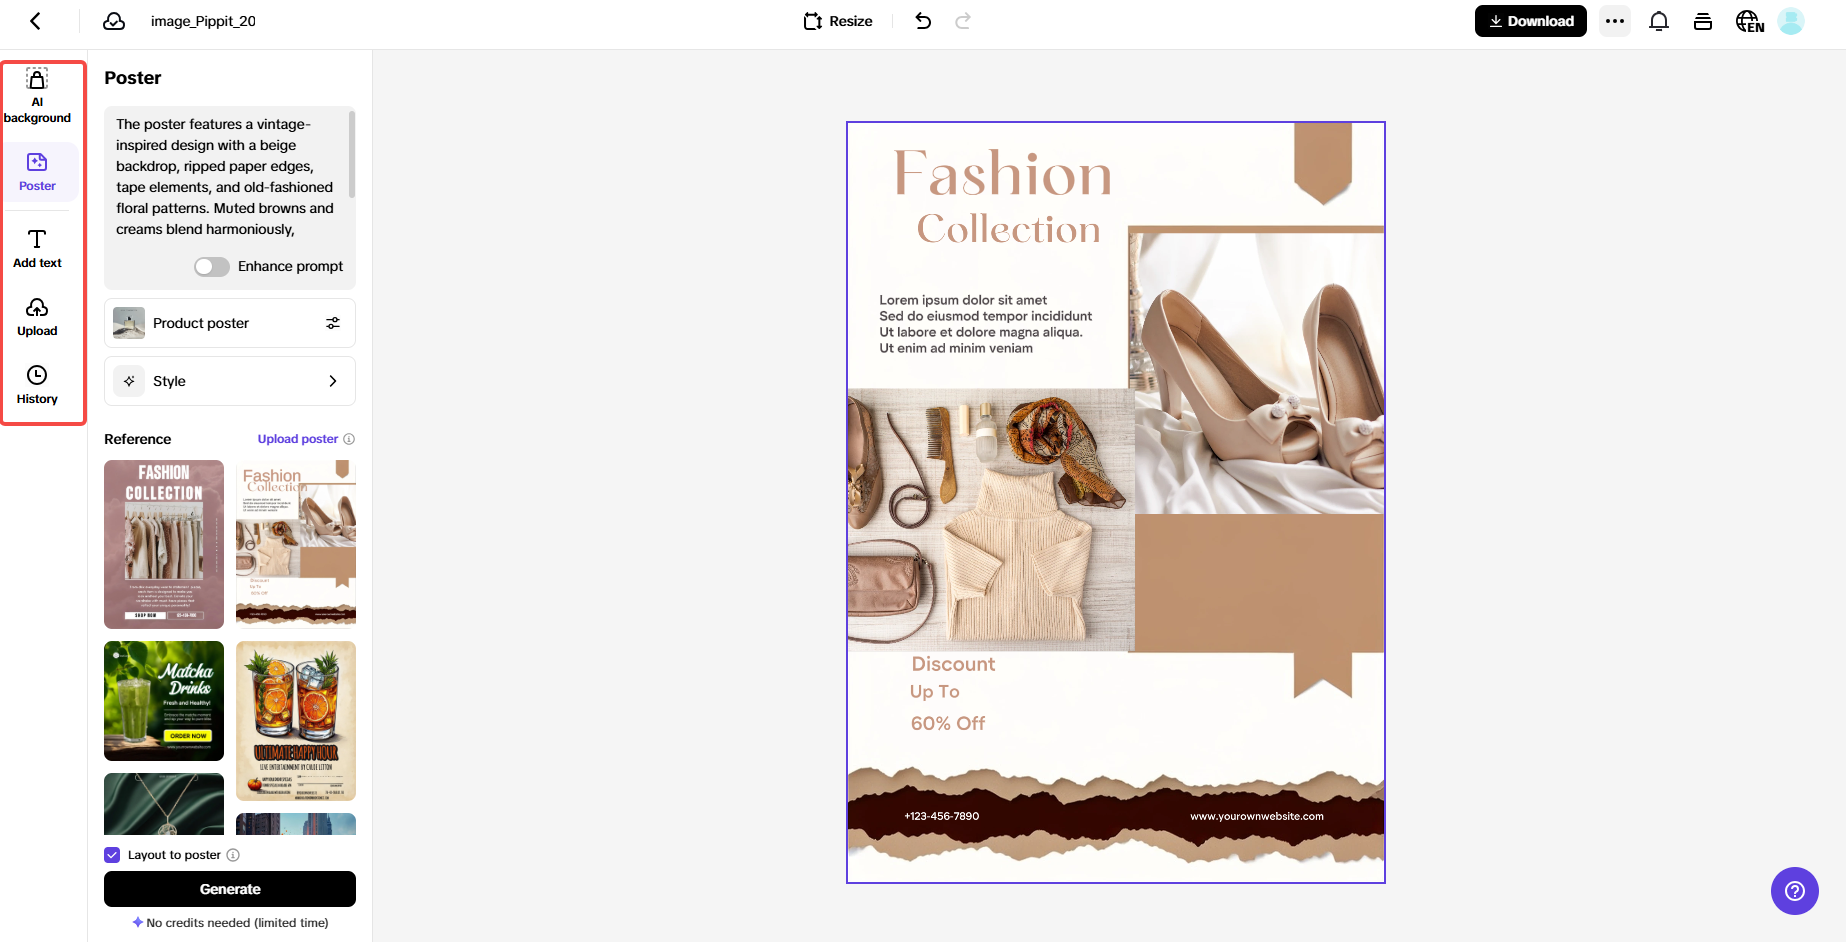Select the Up To text on poster
The height and width of the screenshot is (942, 1846).
[935, 692]
